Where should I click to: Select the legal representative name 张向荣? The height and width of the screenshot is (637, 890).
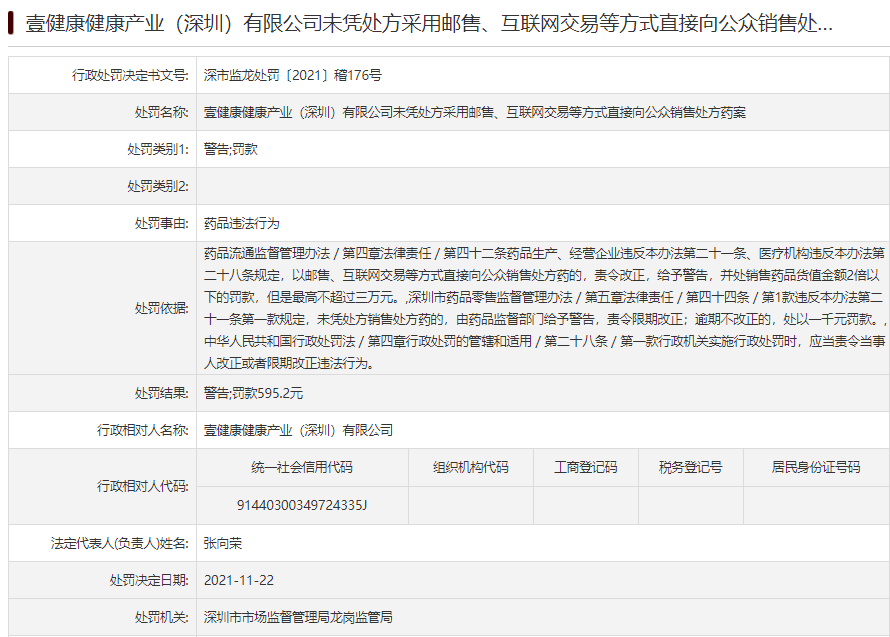(224, 544)
